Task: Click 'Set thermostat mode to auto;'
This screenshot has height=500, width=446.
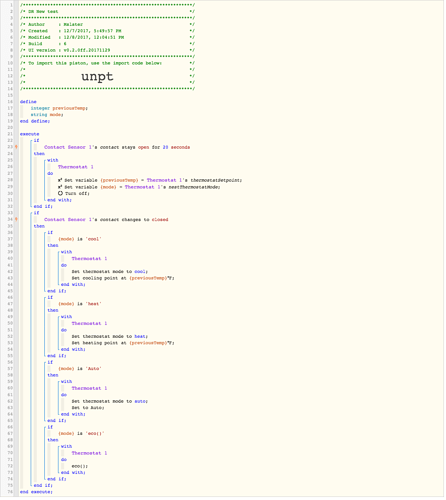Action: point(110,402)
